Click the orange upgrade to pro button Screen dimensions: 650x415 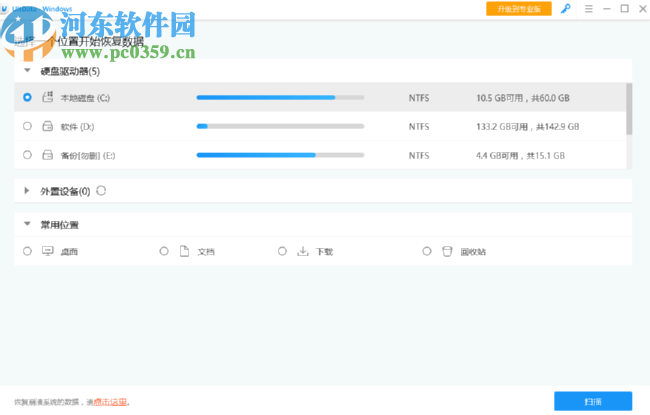pos(519,9)
